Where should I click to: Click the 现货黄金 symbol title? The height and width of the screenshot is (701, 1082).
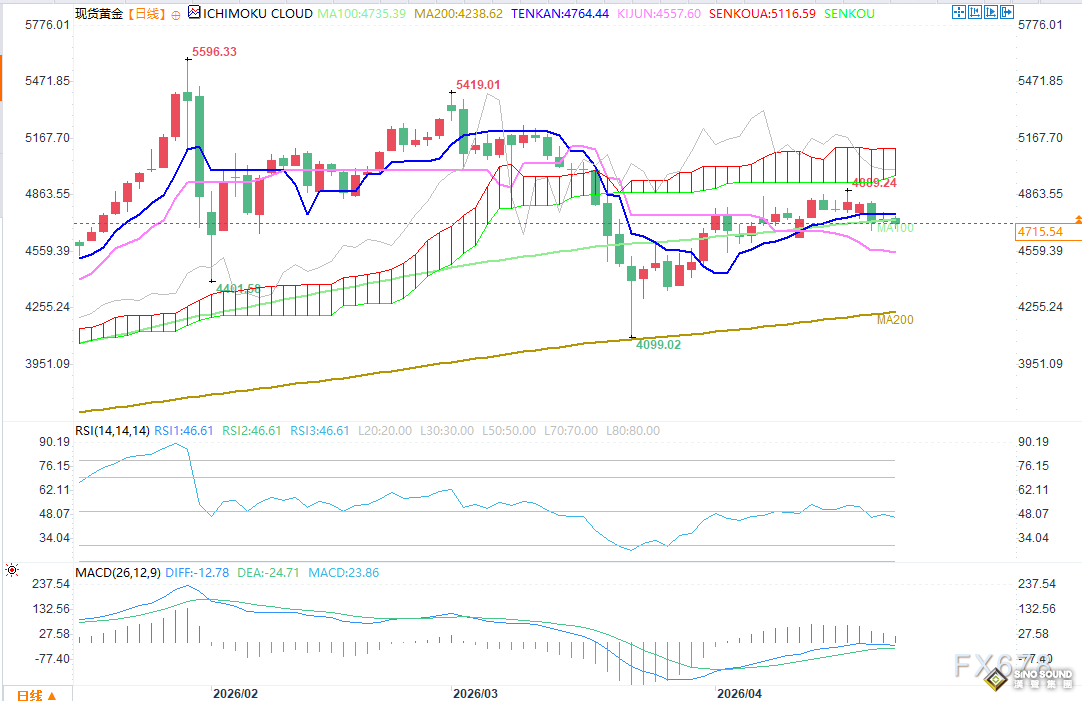pos(99,14)
